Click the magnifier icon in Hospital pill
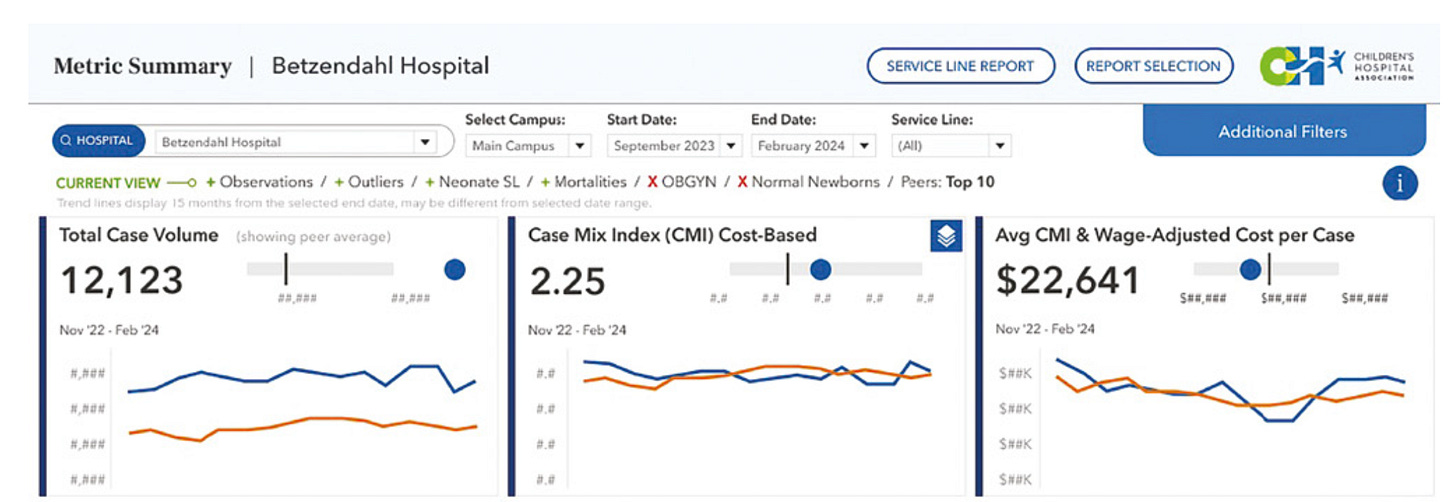1456x502 pixels. tap(66, 141)
